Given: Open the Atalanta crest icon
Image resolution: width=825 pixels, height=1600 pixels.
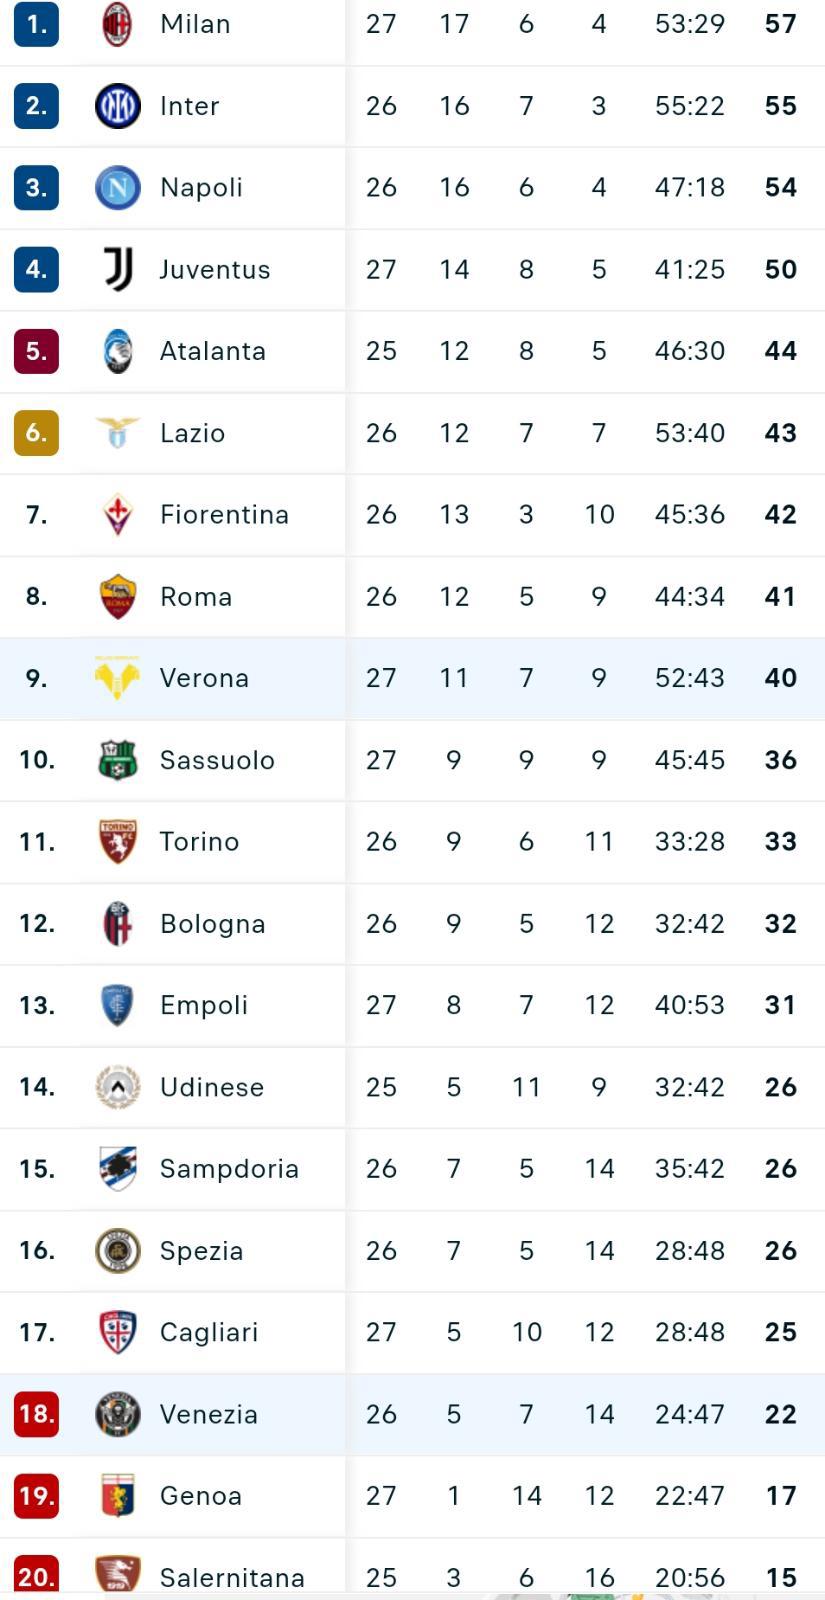Looking at the screenshot, I should [117, 351].
